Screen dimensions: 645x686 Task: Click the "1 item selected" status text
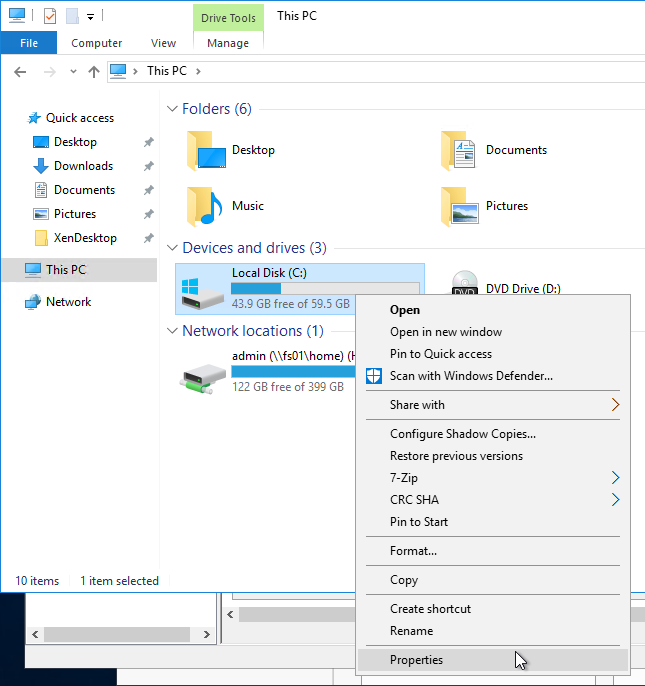pyautogui.click(x=119, y=581)
